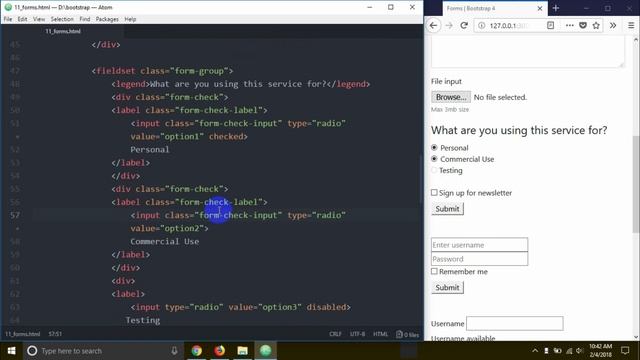
Task: Open Chrome from the taskbar
Action: coord(197,351)
